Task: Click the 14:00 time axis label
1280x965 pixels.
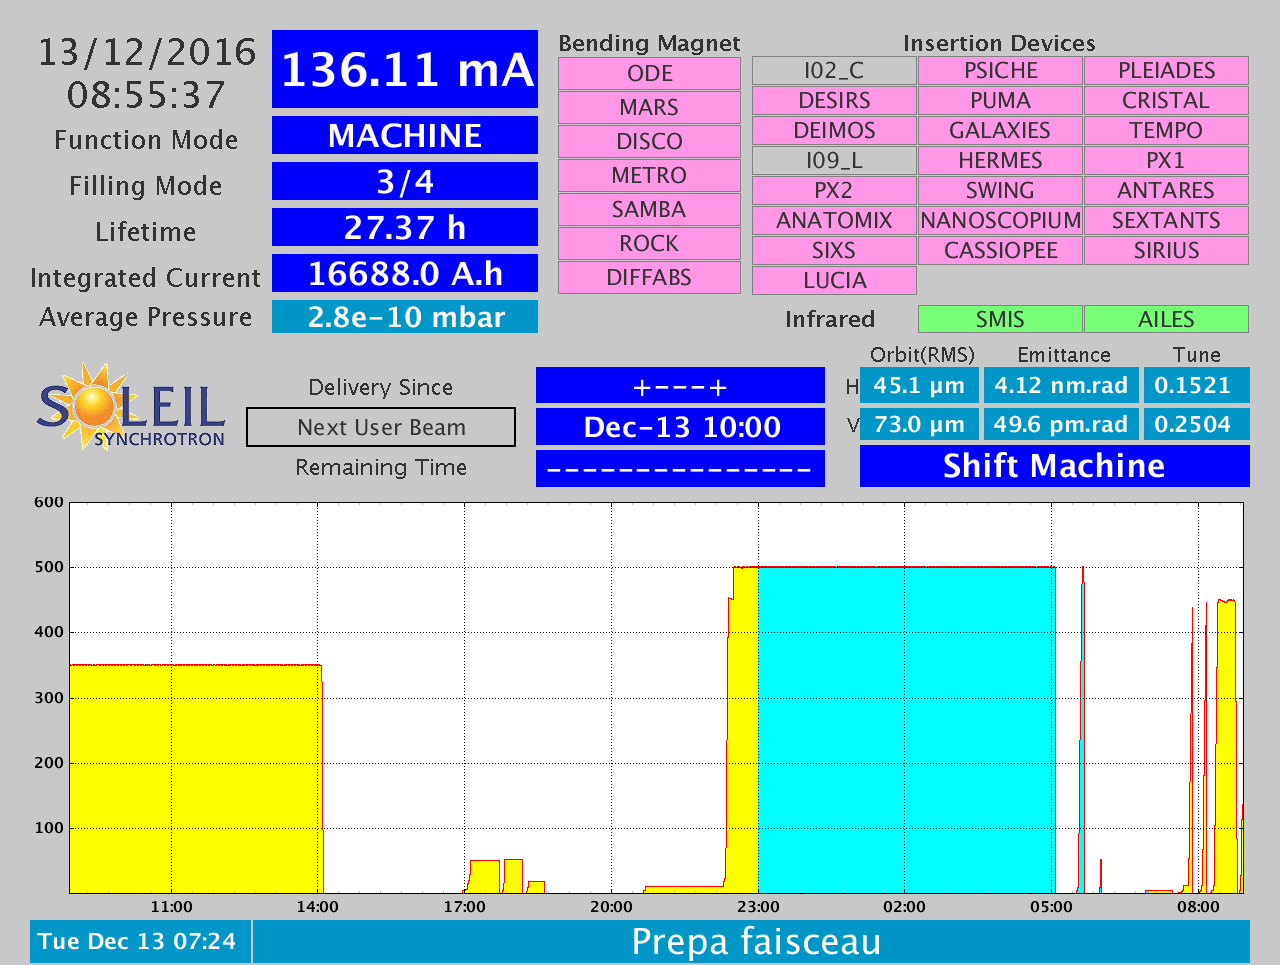Action: click(x=318, y=907)
